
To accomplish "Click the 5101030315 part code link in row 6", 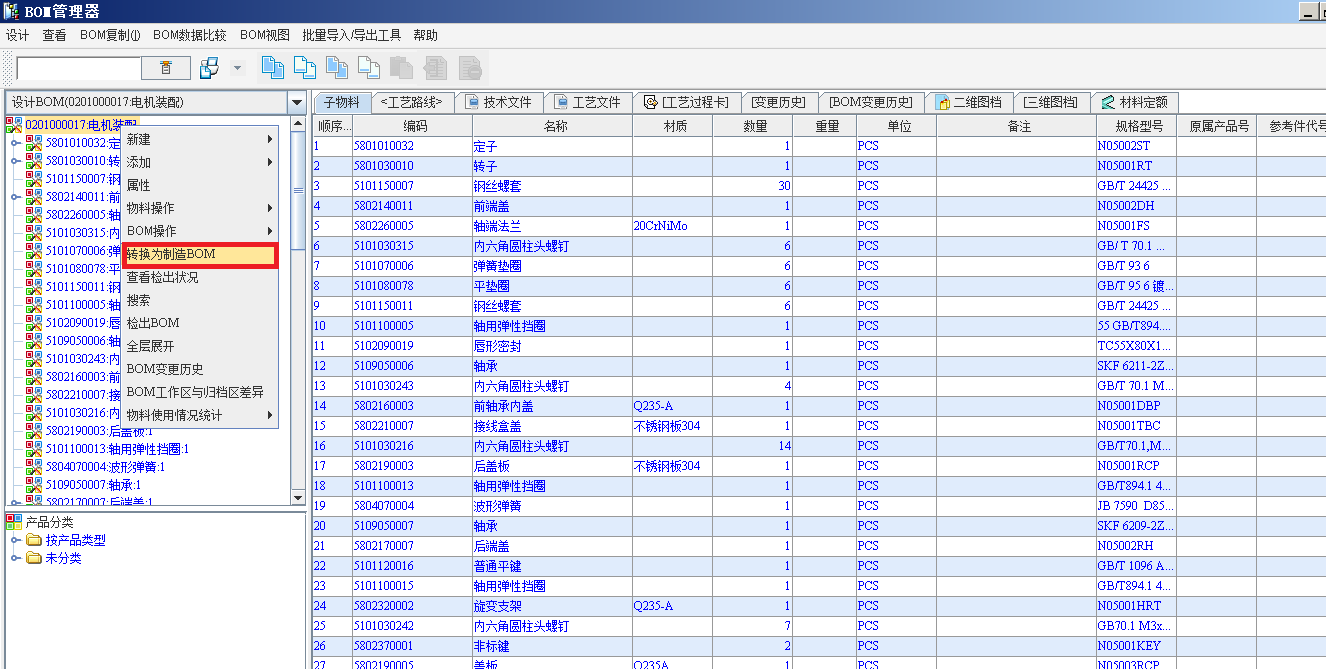I will 383,246.
